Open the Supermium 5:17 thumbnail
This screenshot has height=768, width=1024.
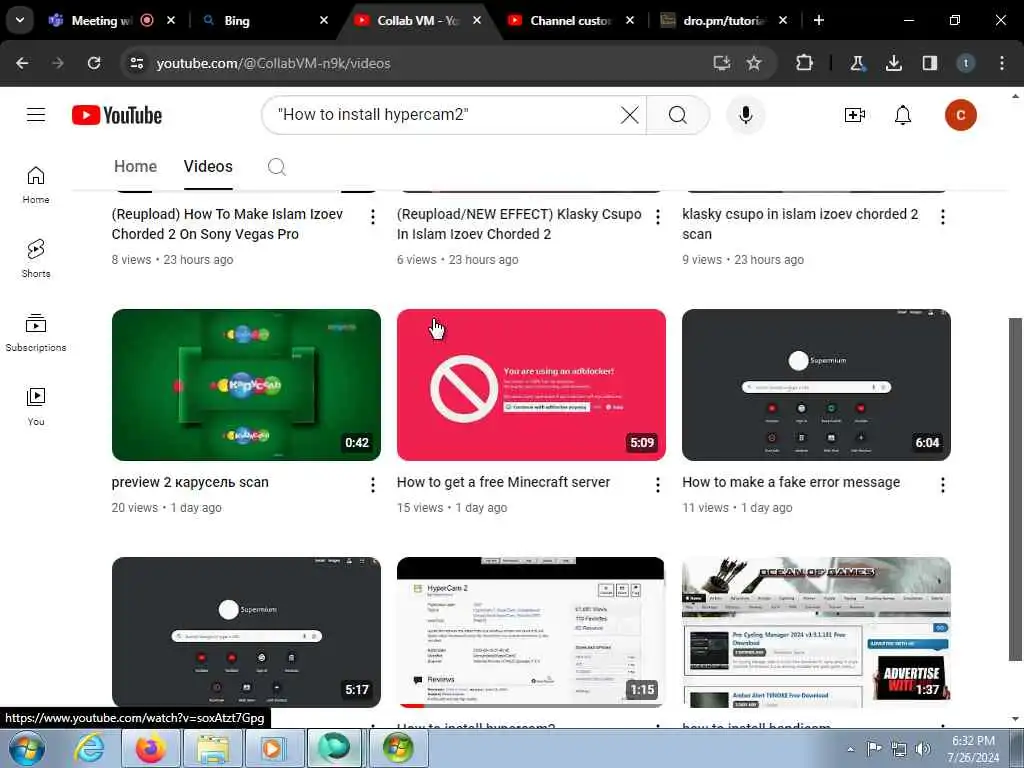coord(246,632)
